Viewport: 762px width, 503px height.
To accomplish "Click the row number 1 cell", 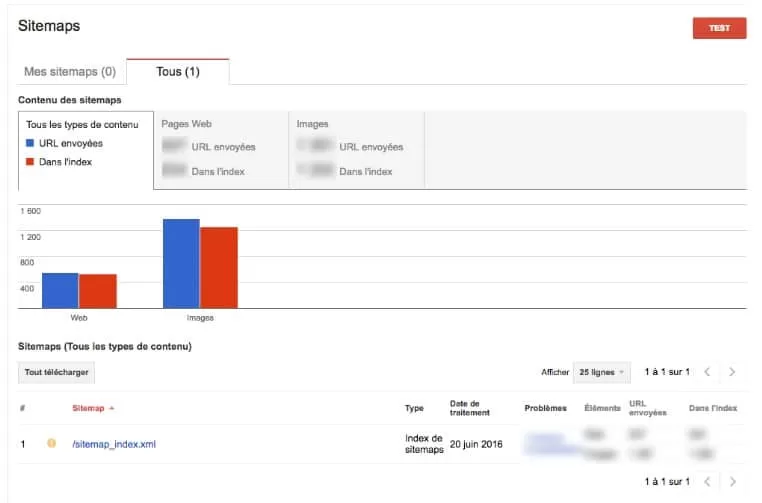I will (23, 444).
